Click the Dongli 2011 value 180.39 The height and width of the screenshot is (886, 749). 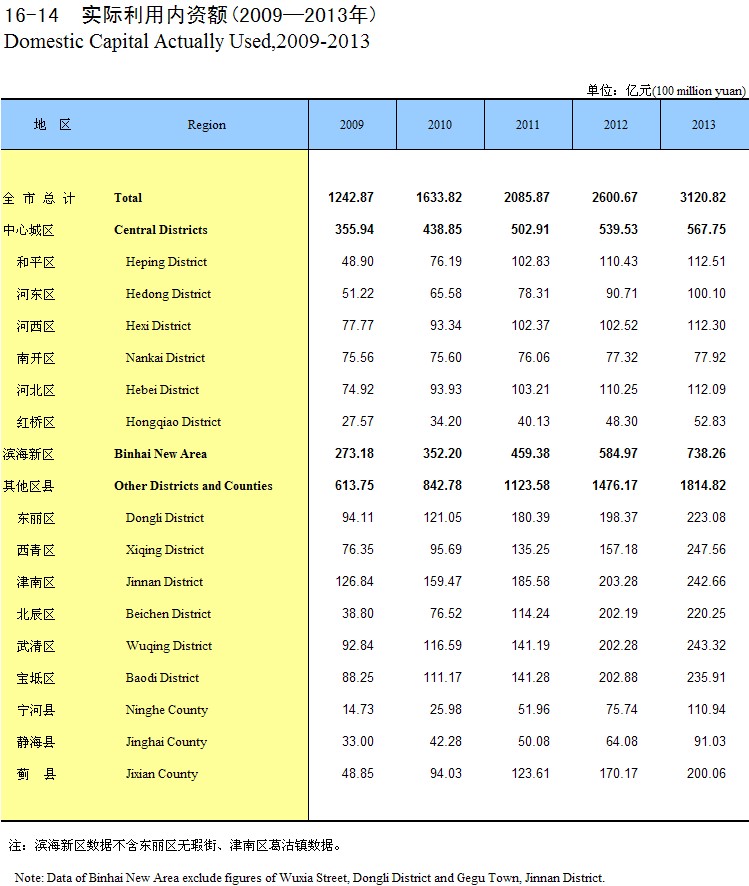point(528,518)
